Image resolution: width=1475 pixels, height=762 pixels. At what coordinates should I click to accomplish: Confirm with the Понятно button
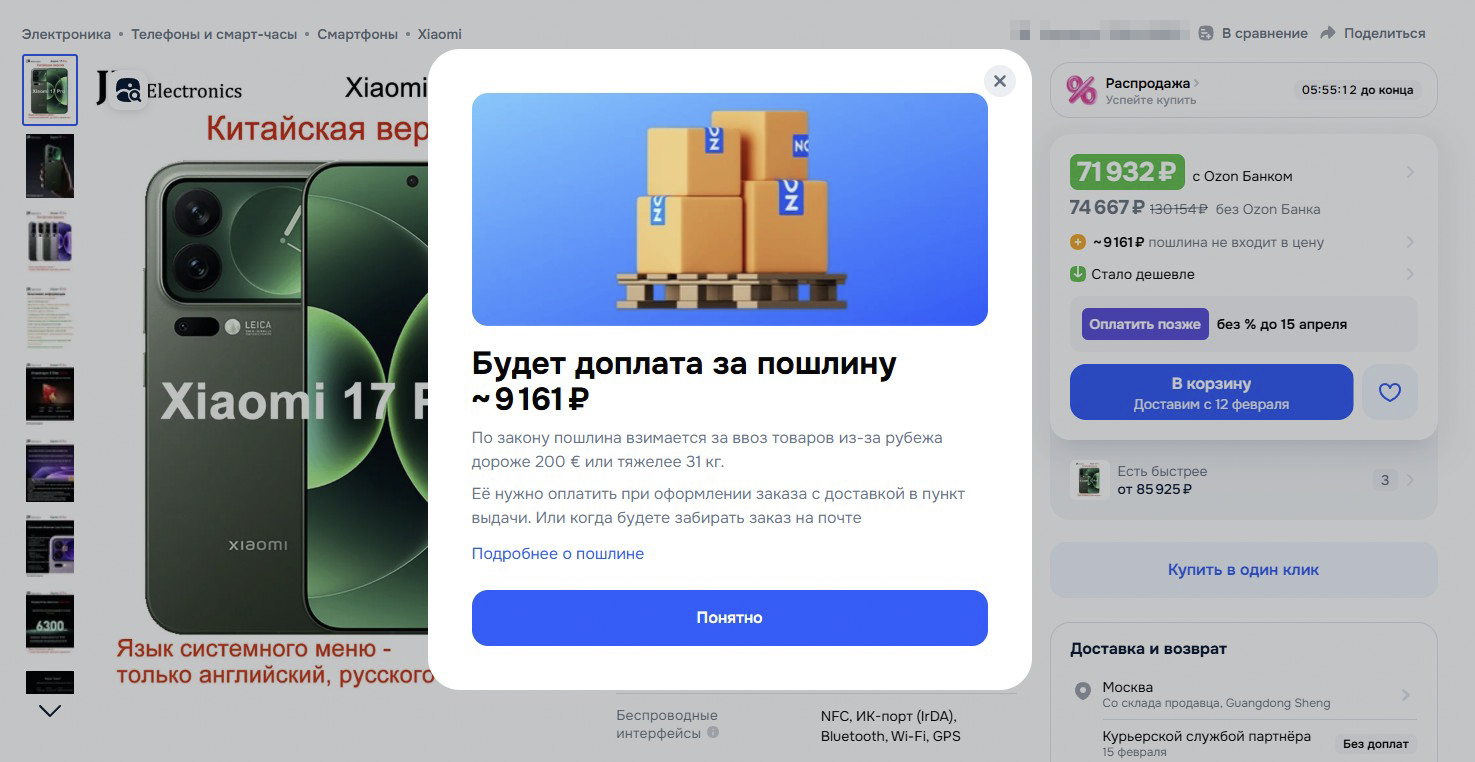coord(730,618)
